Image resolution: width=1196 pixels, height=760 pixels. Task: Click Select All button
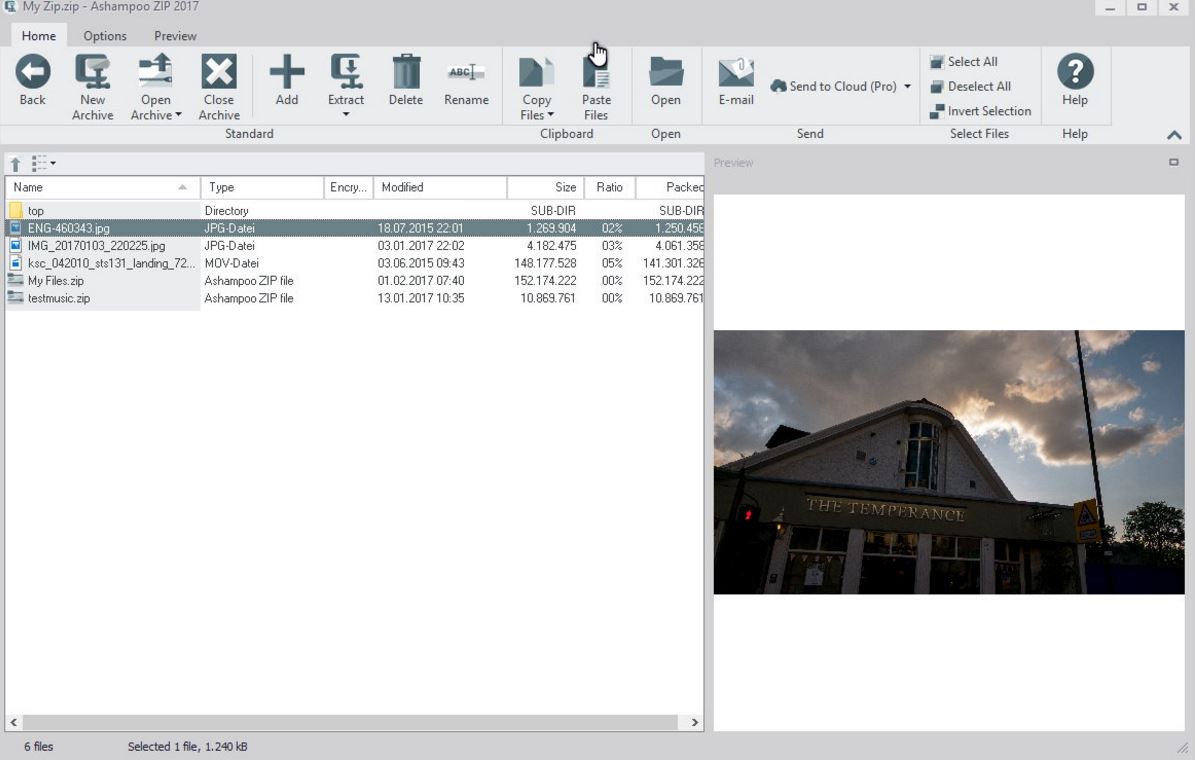pos(971,62)
